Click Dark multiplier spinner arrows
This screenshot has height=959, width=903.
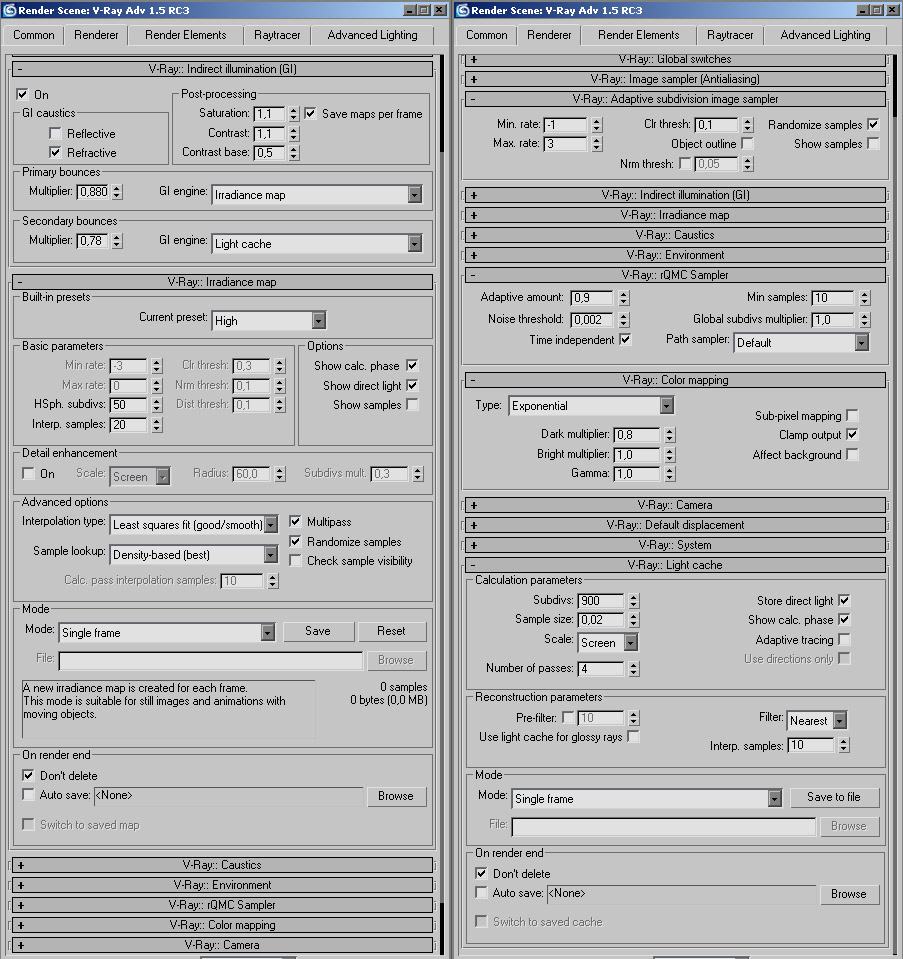pos(670,435)
